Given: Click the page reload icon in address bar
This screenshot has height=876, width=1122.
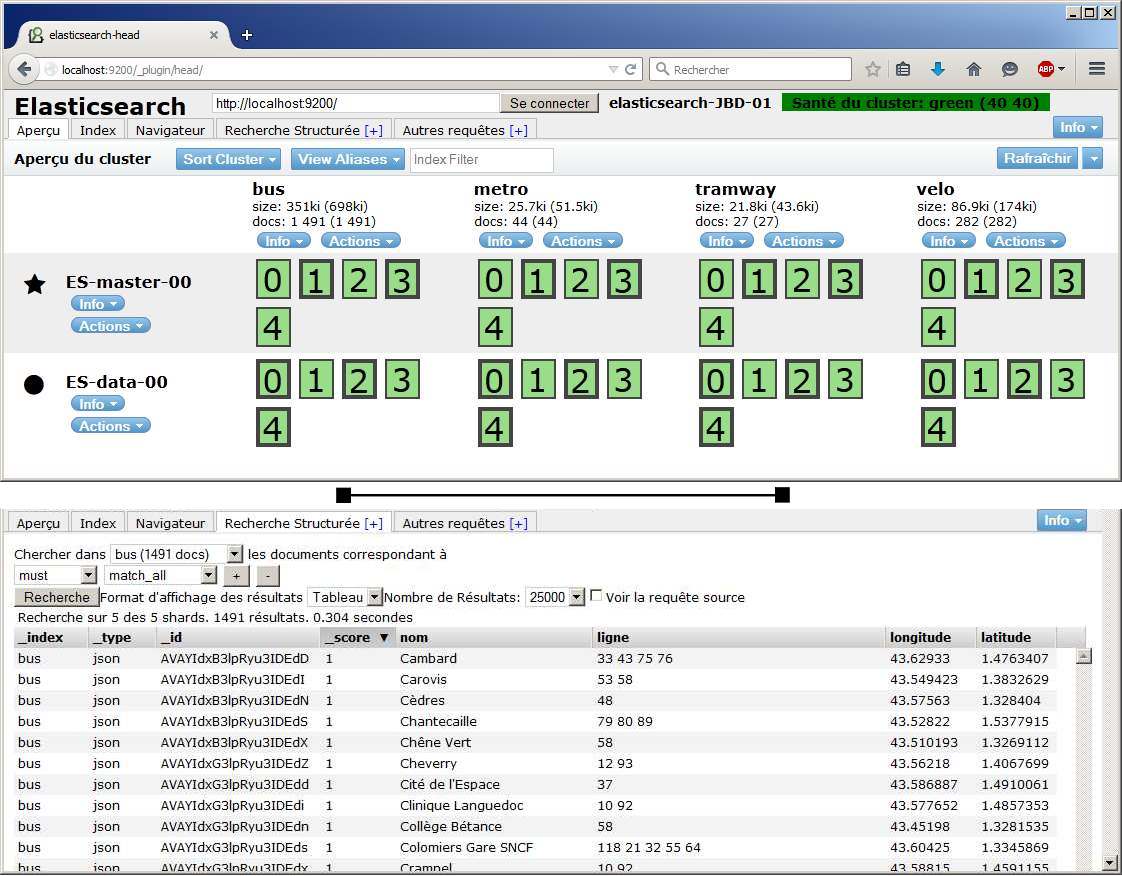Looking at the screenshot, I should point(630,70).
